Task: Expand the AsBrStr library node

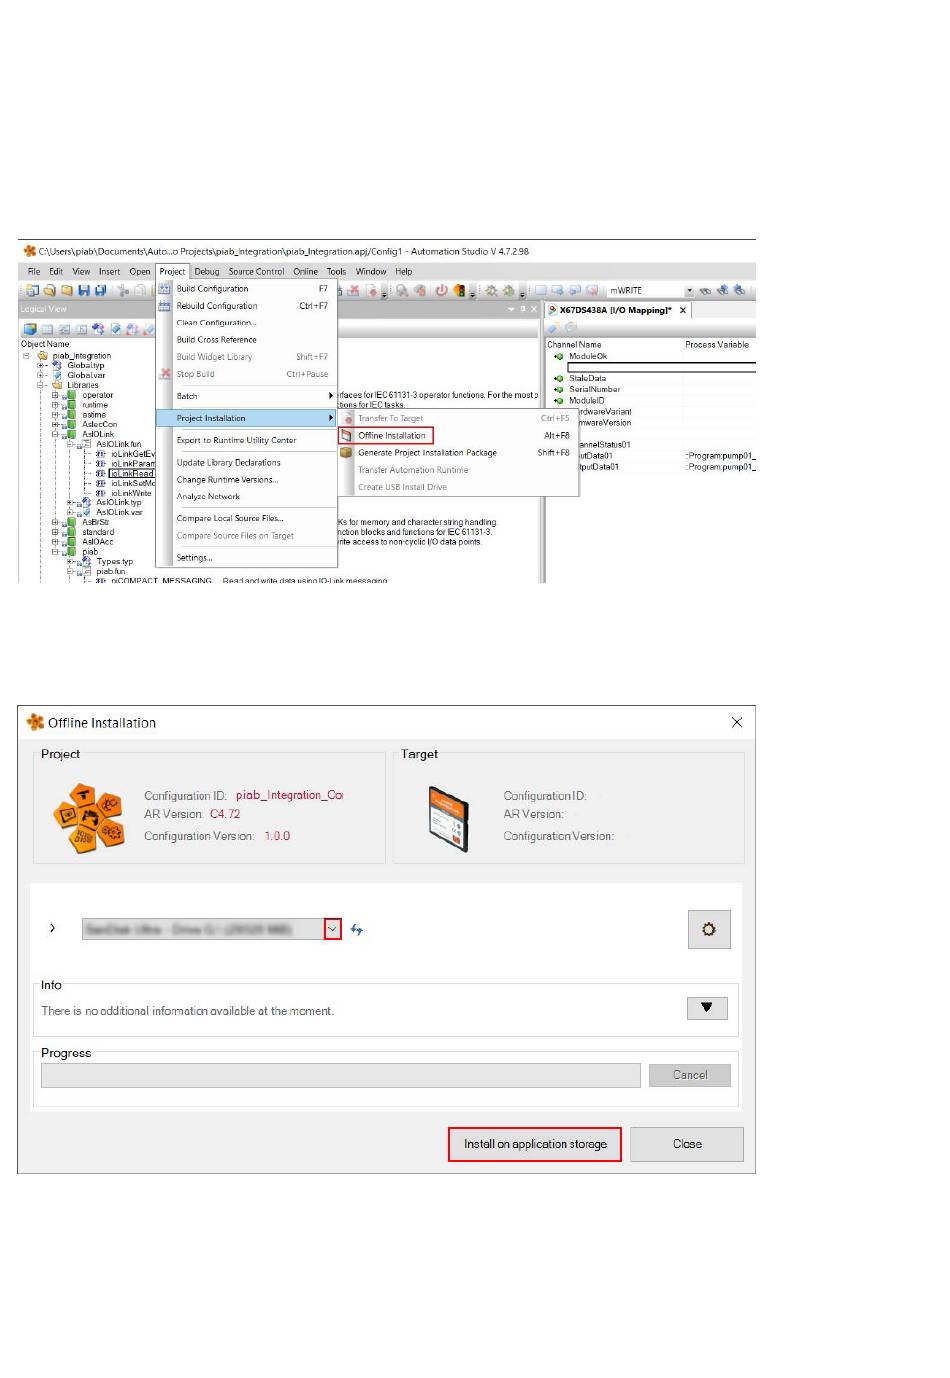Action: [55, 522]
